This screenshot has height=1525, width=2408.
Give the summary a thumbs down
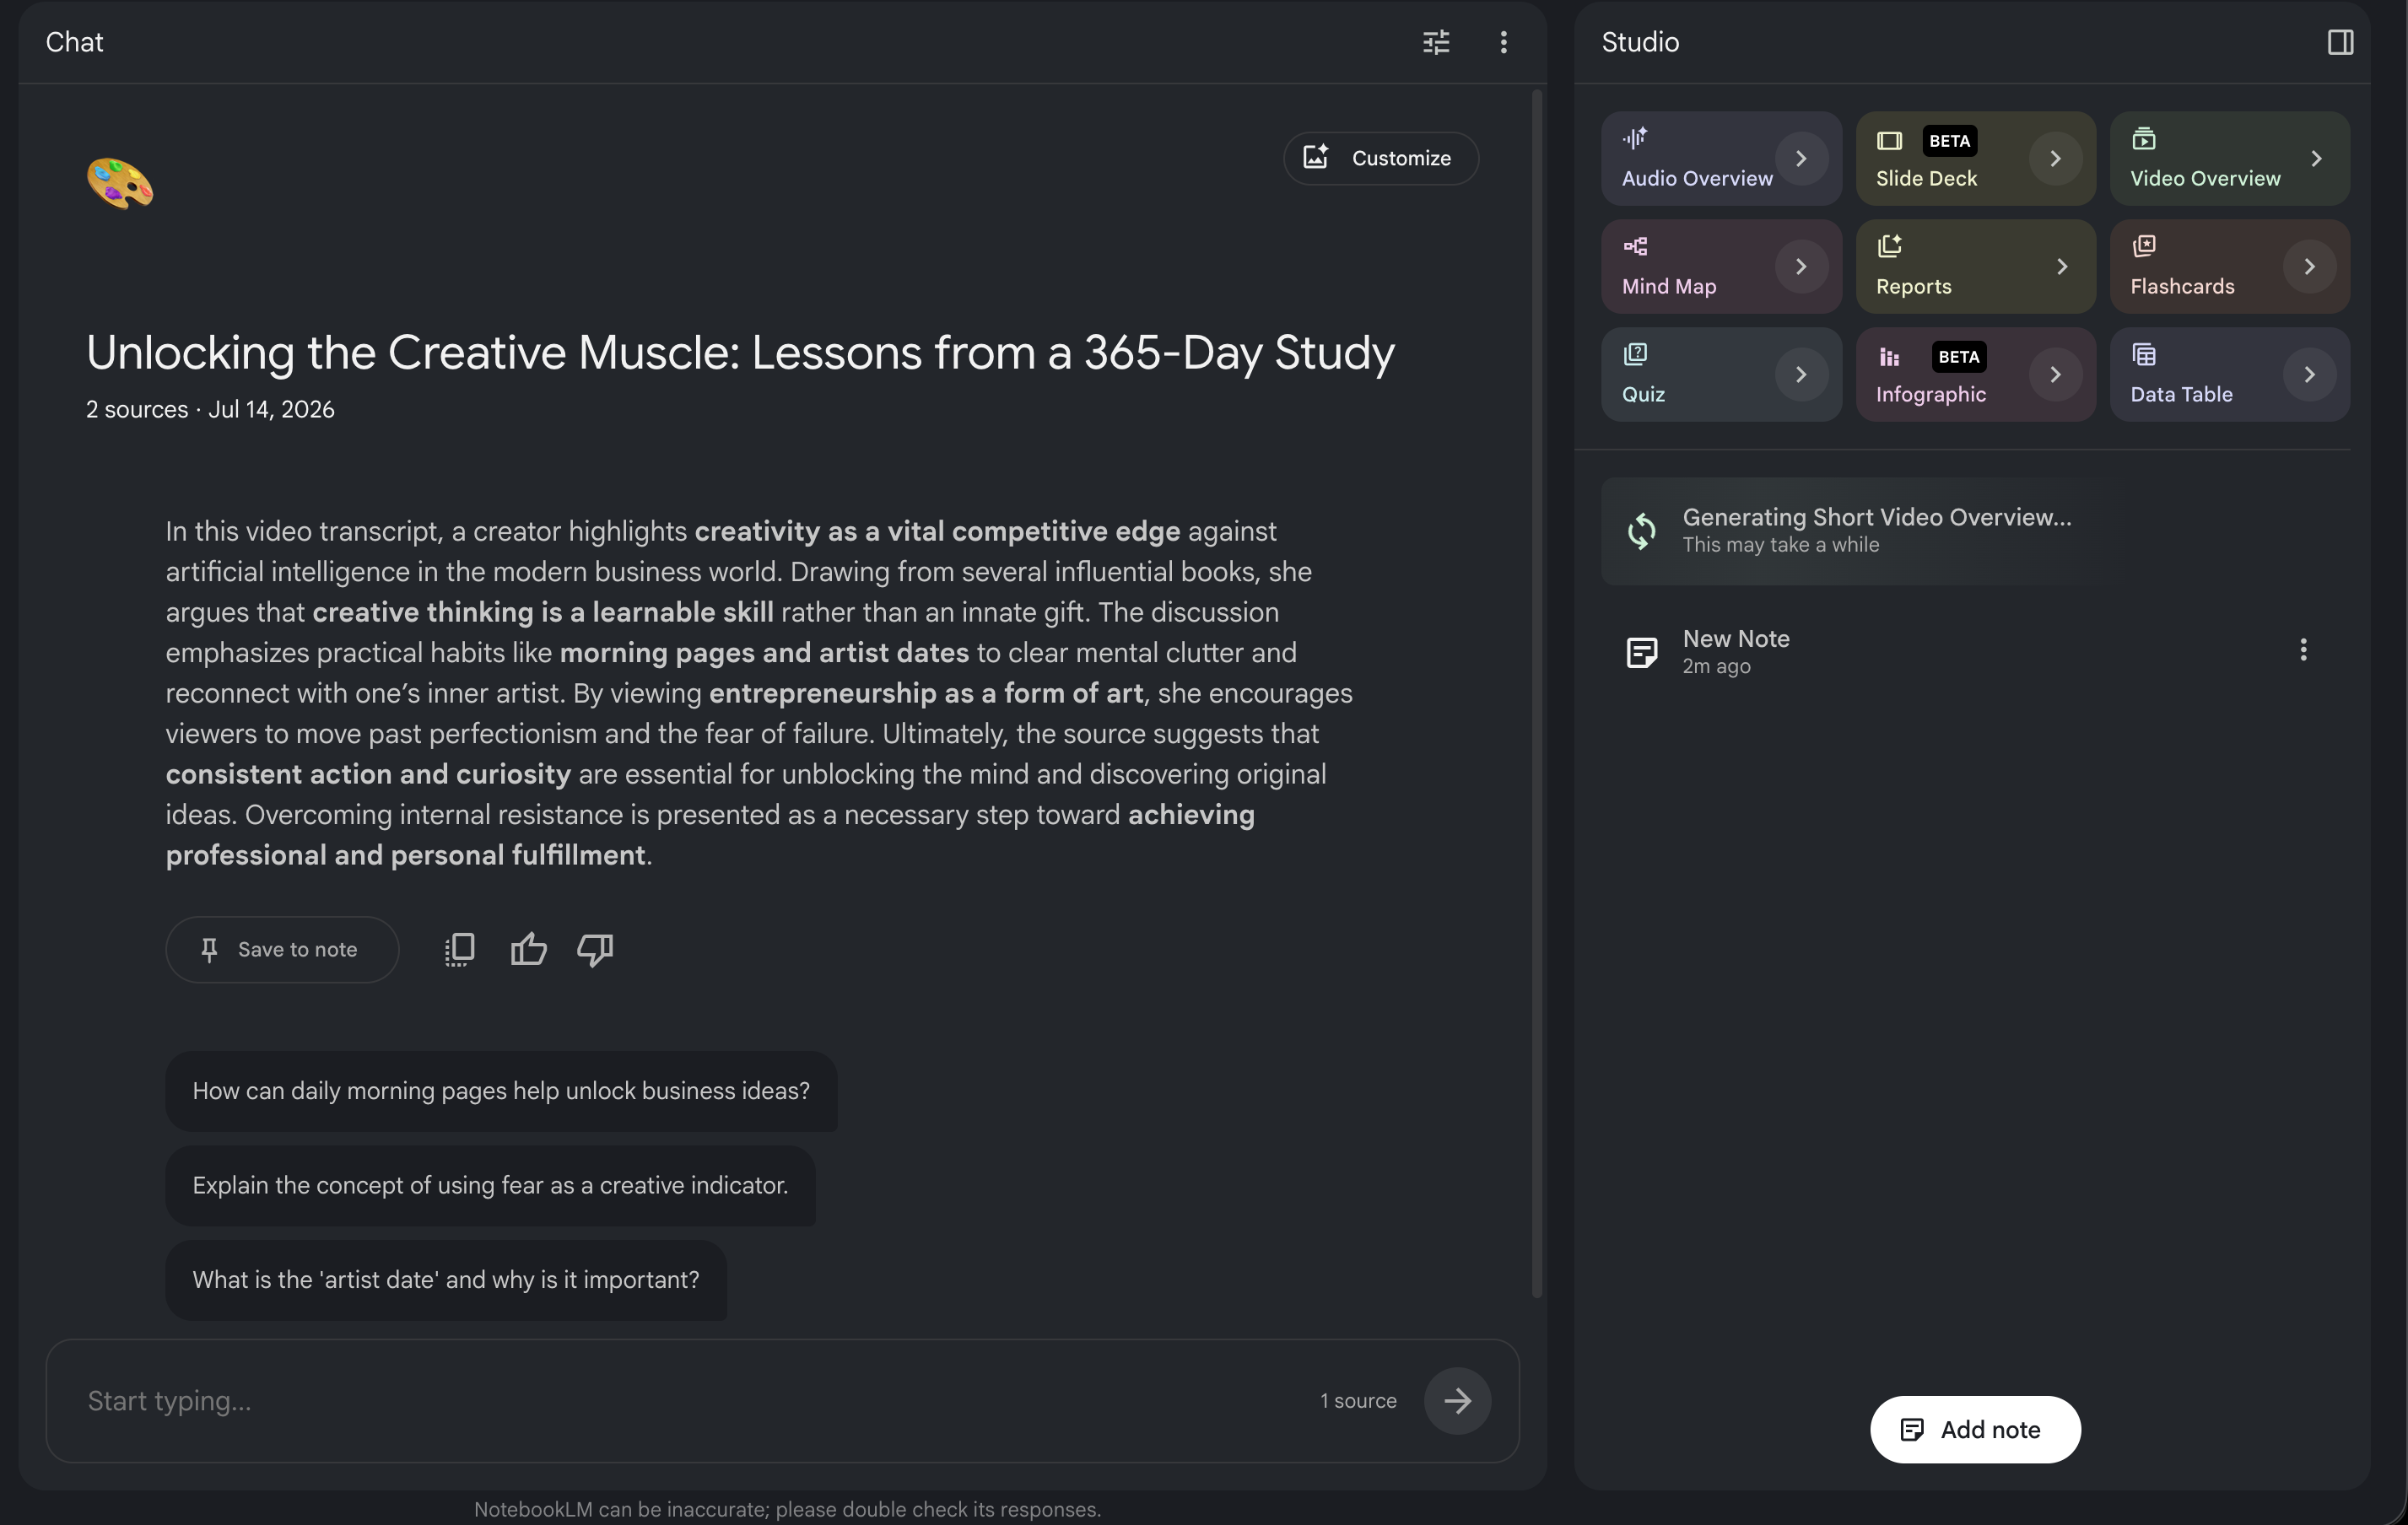595,949
